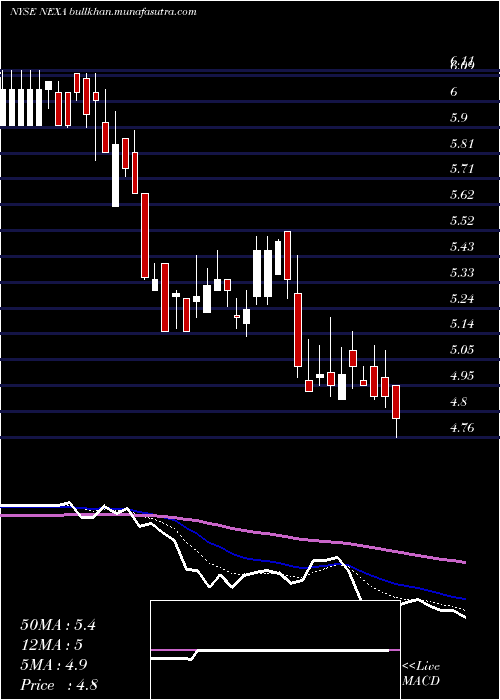Click the Price : 4.8 readout
The width and height of the screenshot is (500, 700).
[59, 685]
